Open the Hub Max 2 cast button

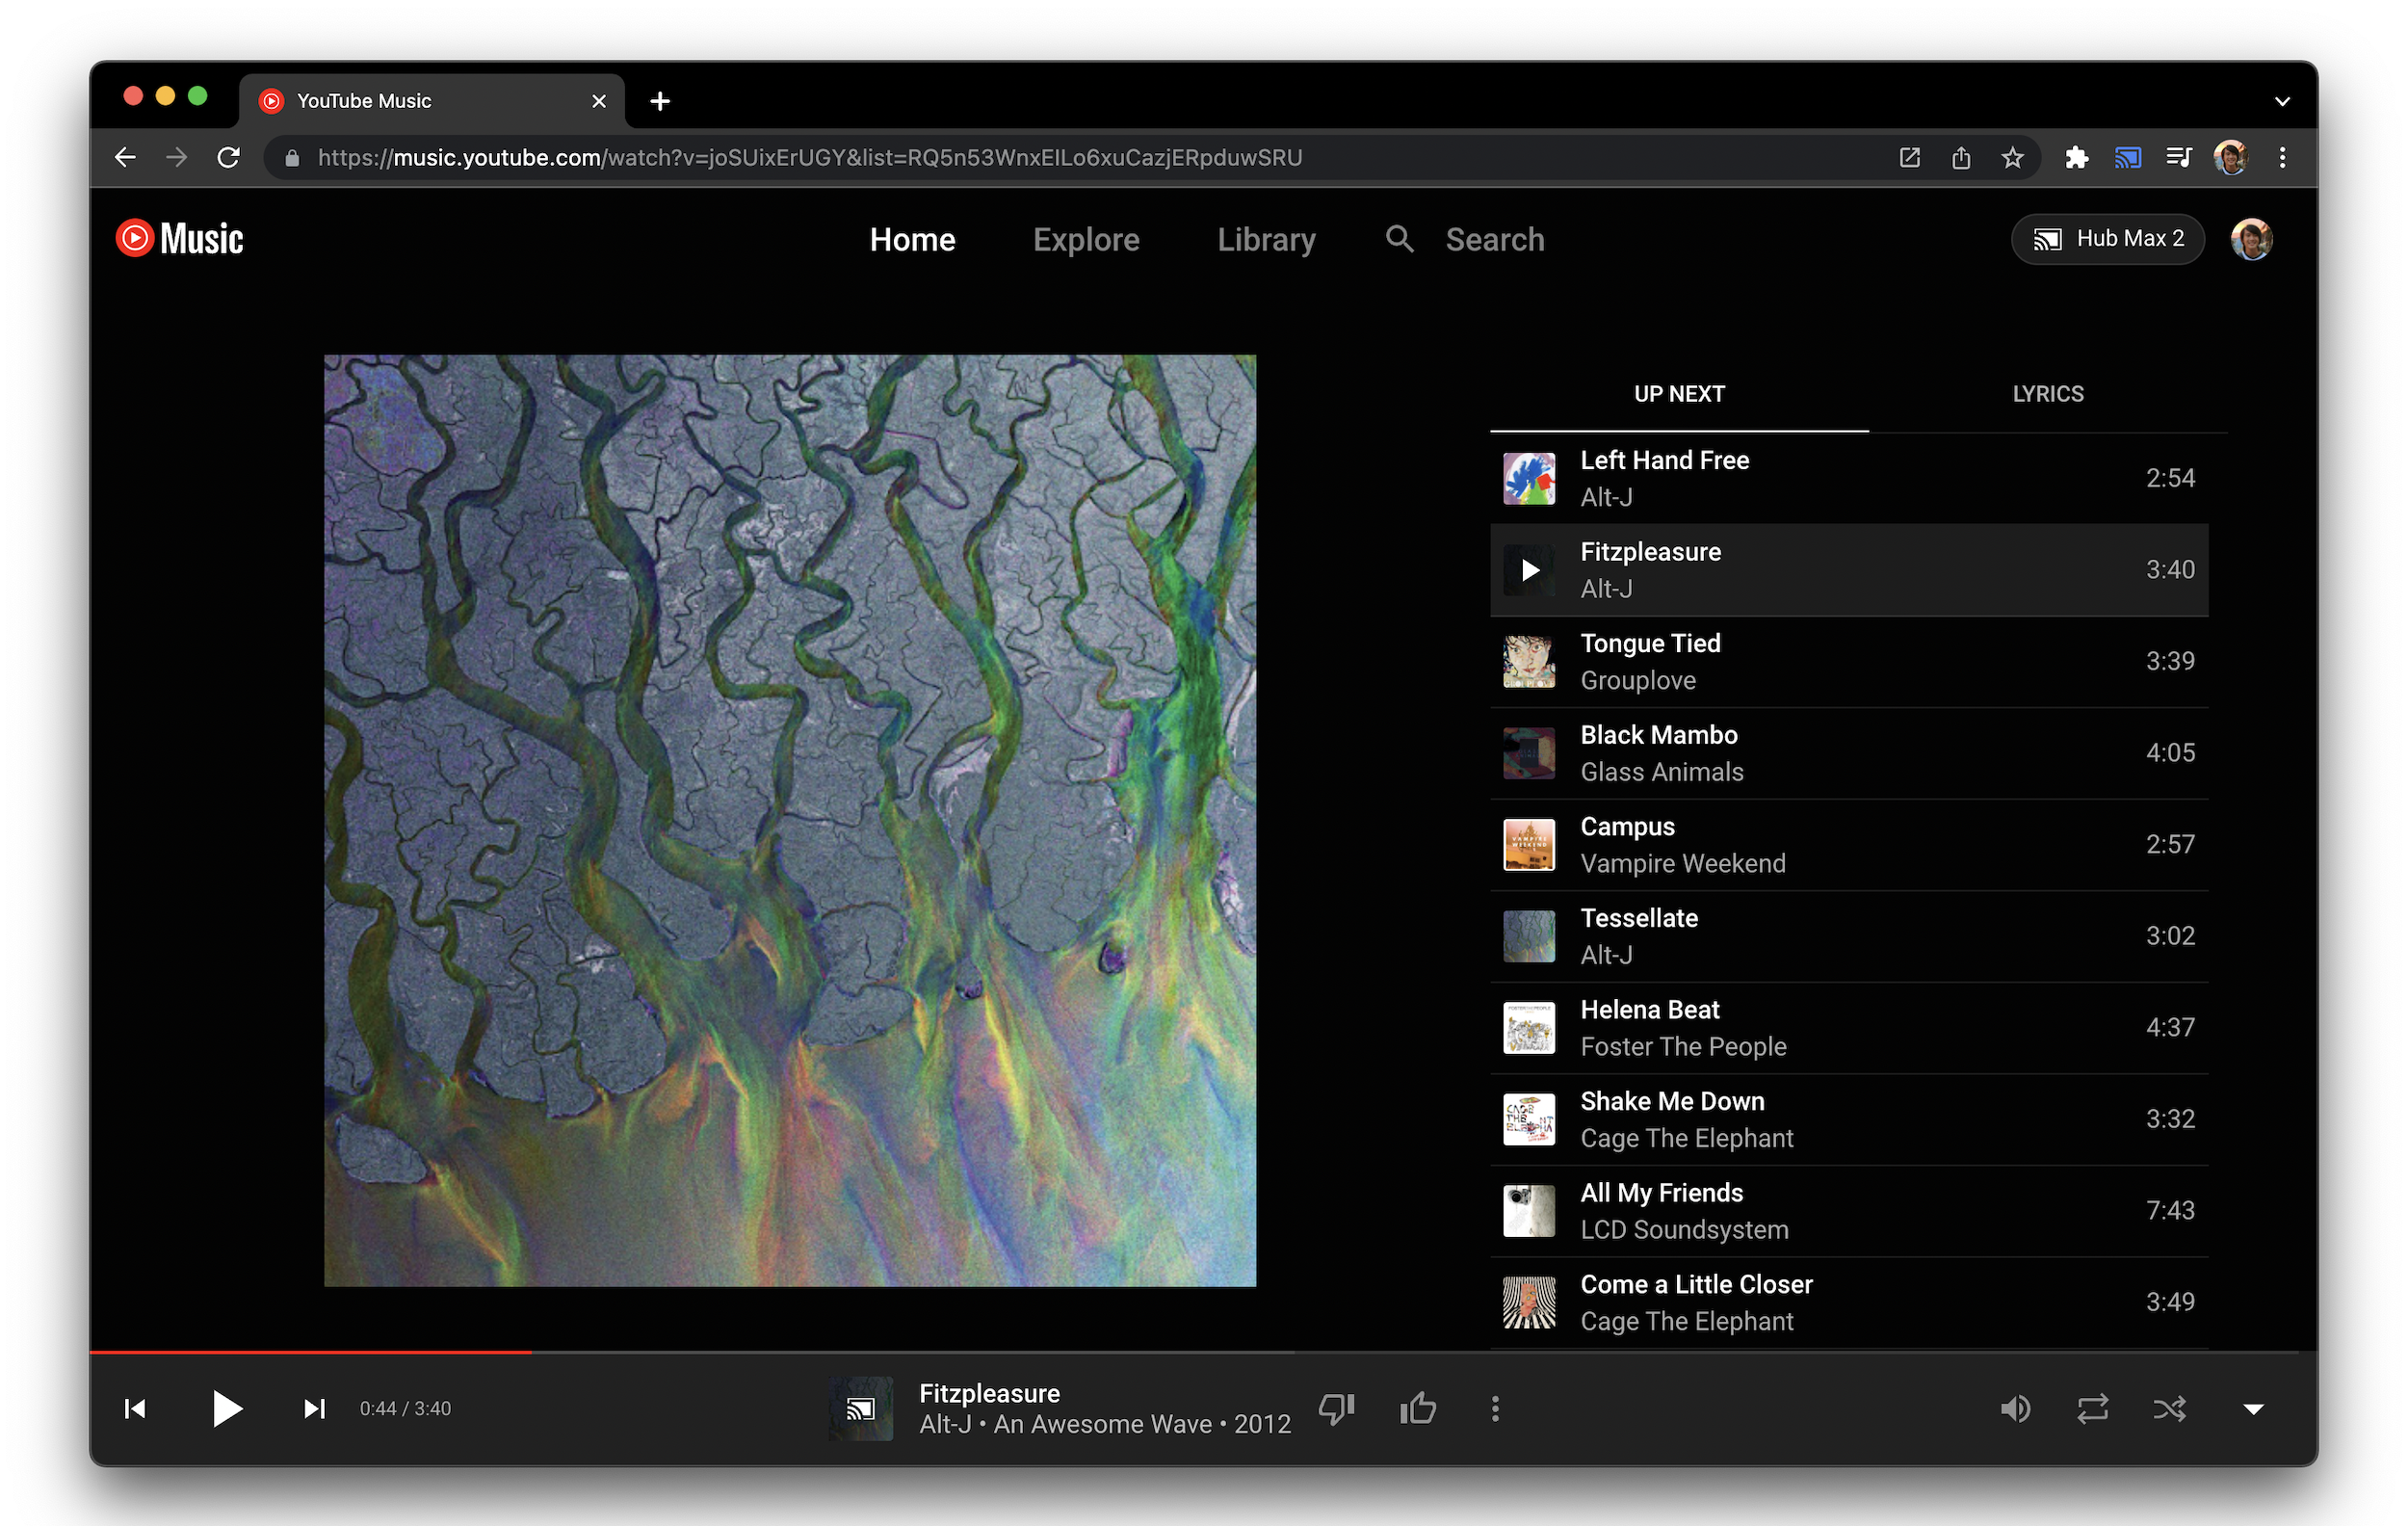tap(2107, 239)
